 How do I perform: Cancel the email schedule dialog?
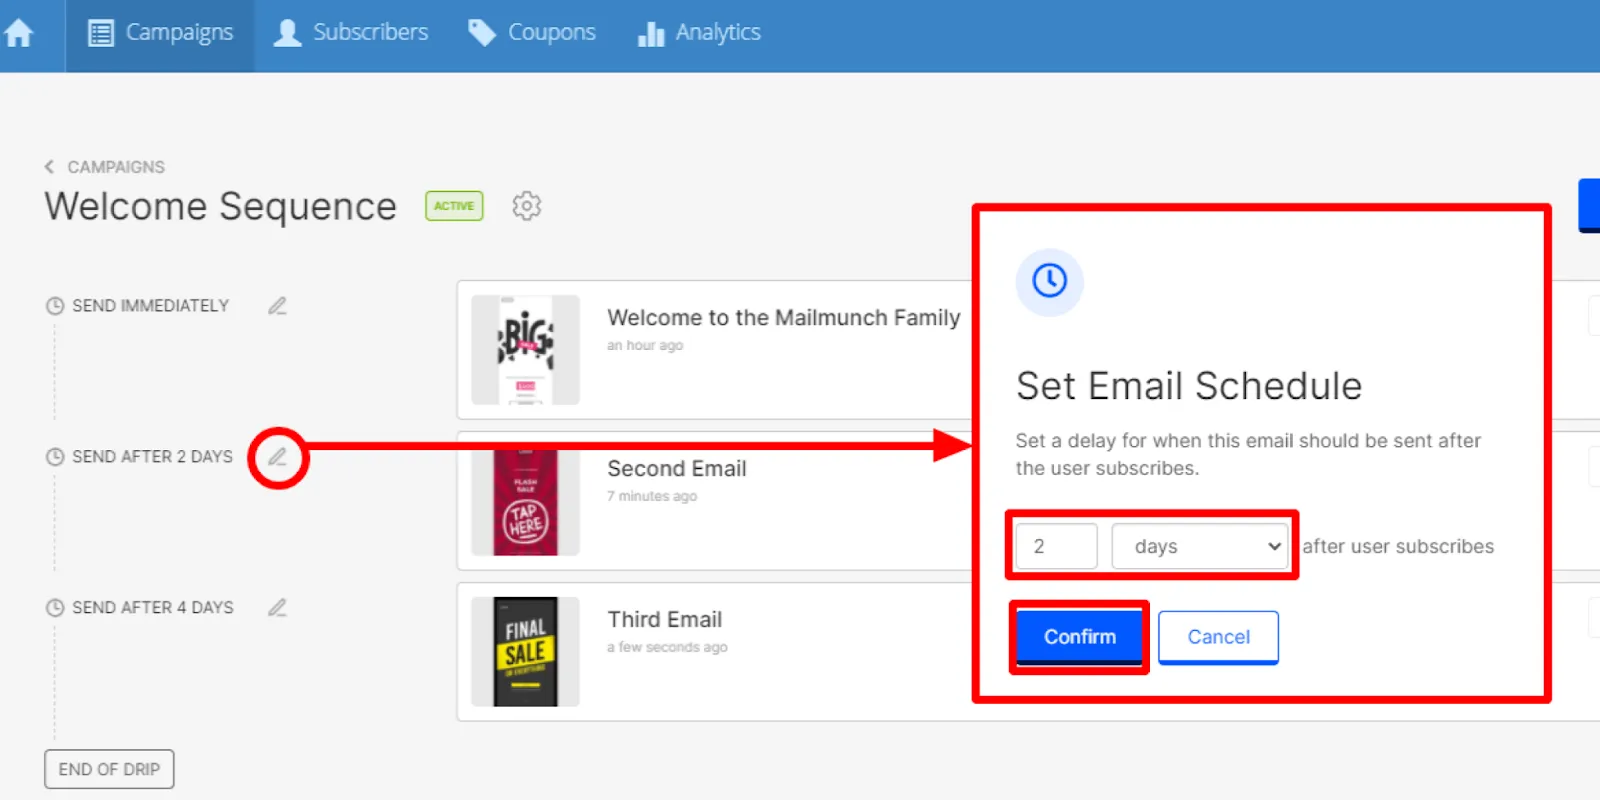pos(1218,637)
